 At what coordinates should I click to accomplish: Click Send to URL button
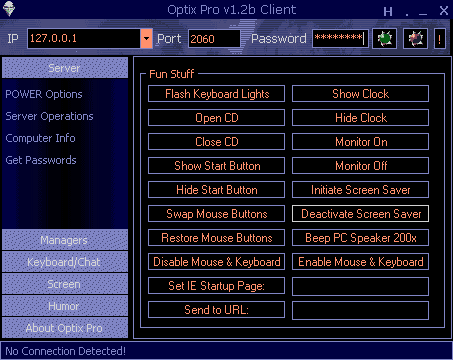click(217, 310)
